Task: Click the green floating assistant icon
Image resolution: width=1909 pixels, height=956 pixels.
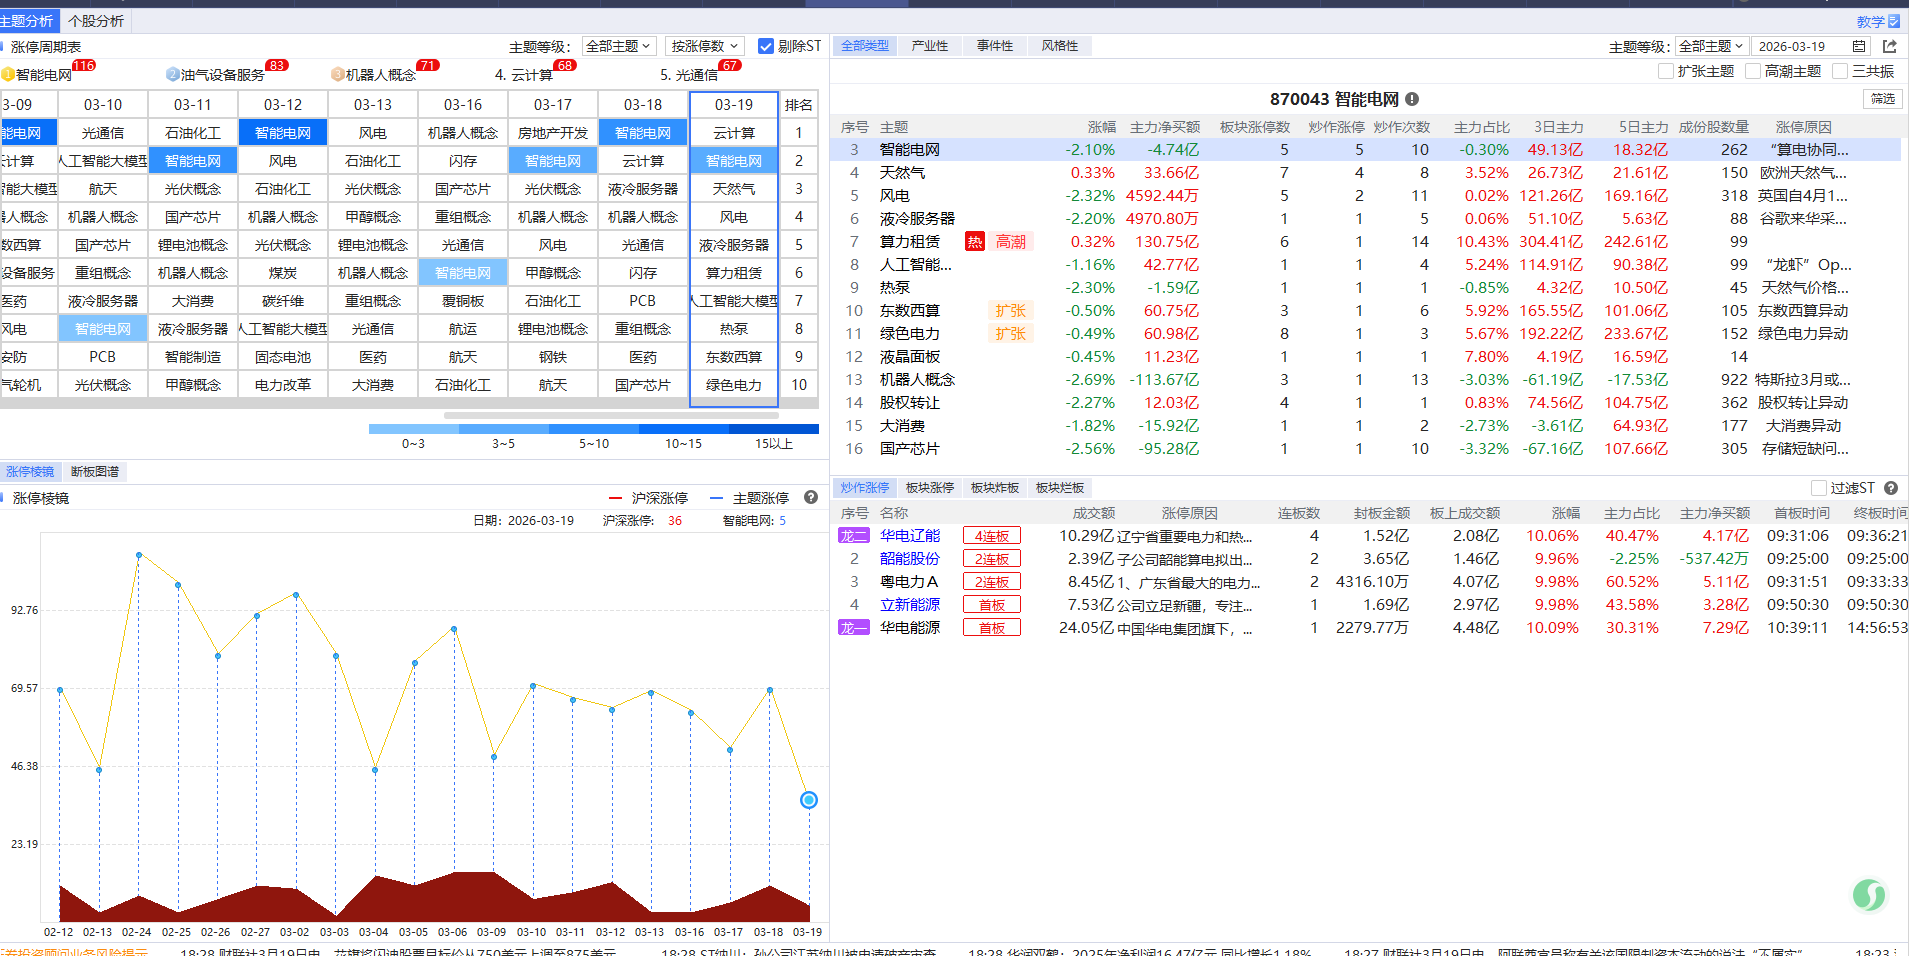Action: point(1868,894)
